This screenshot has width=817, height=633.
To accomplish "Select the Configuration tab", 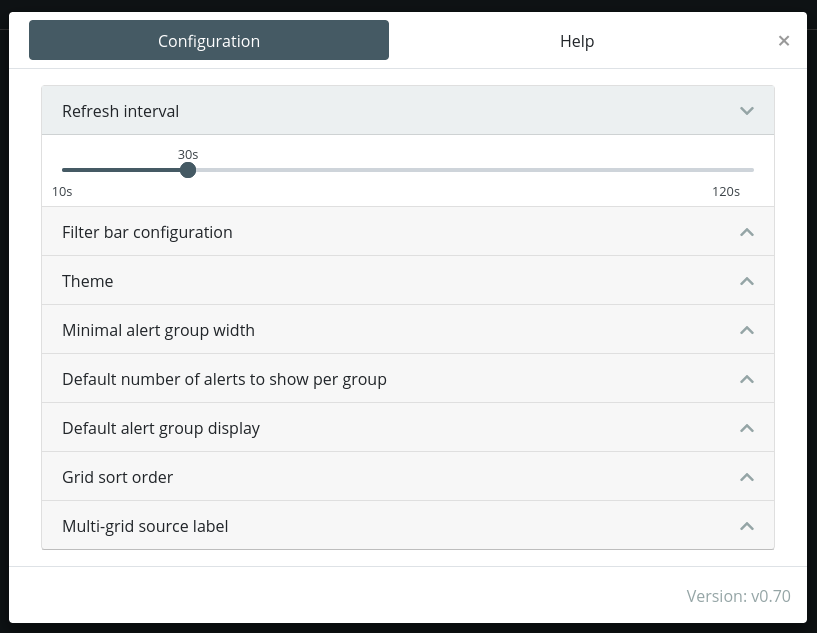I will click(x=209, y=40).
